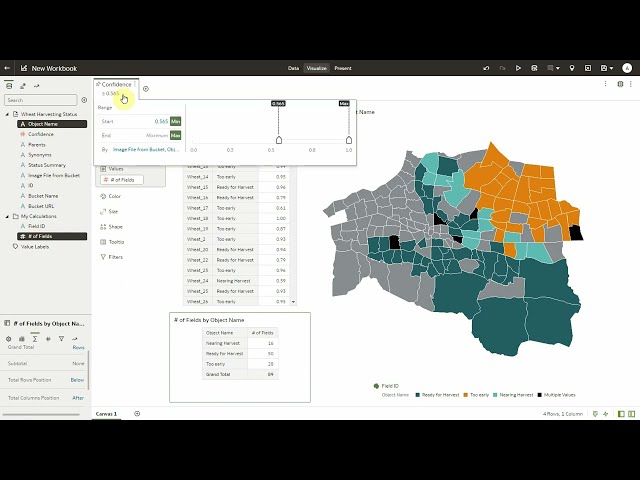
Task: Switch to the Data tab
Action: (x=293, y=68)
